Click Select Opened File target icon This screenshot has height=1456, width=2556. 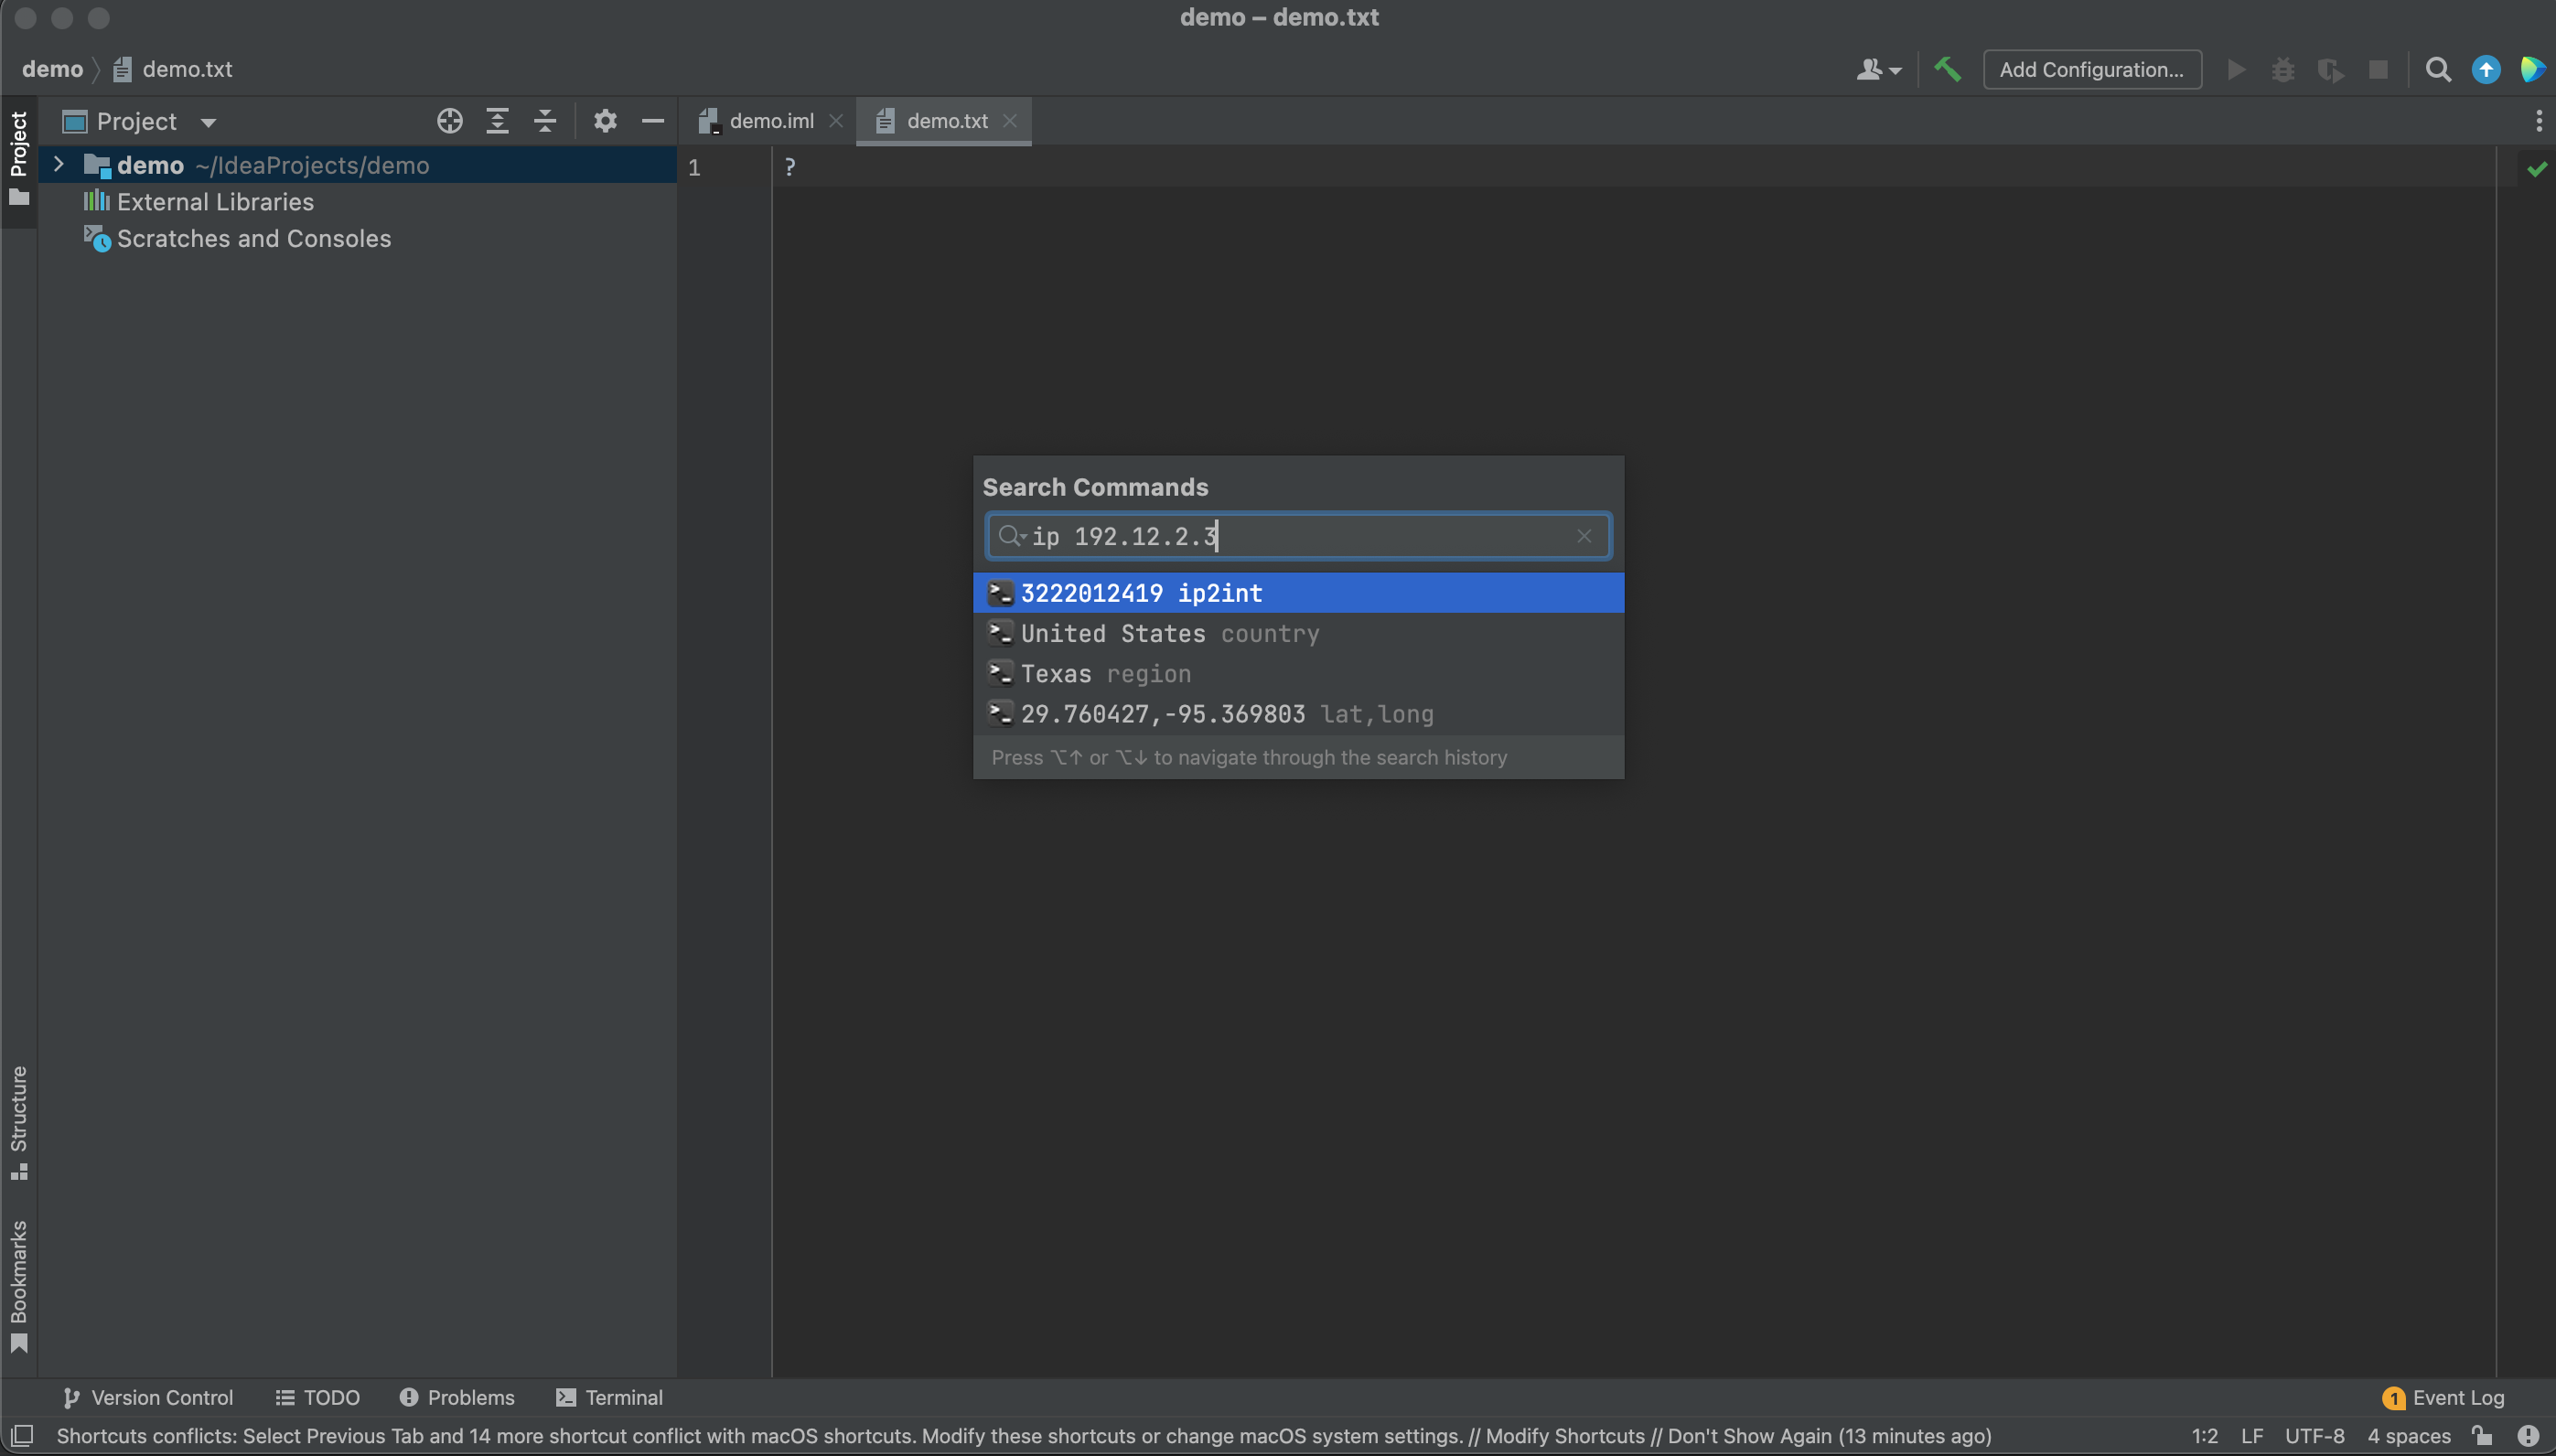[x=449, y=121]
